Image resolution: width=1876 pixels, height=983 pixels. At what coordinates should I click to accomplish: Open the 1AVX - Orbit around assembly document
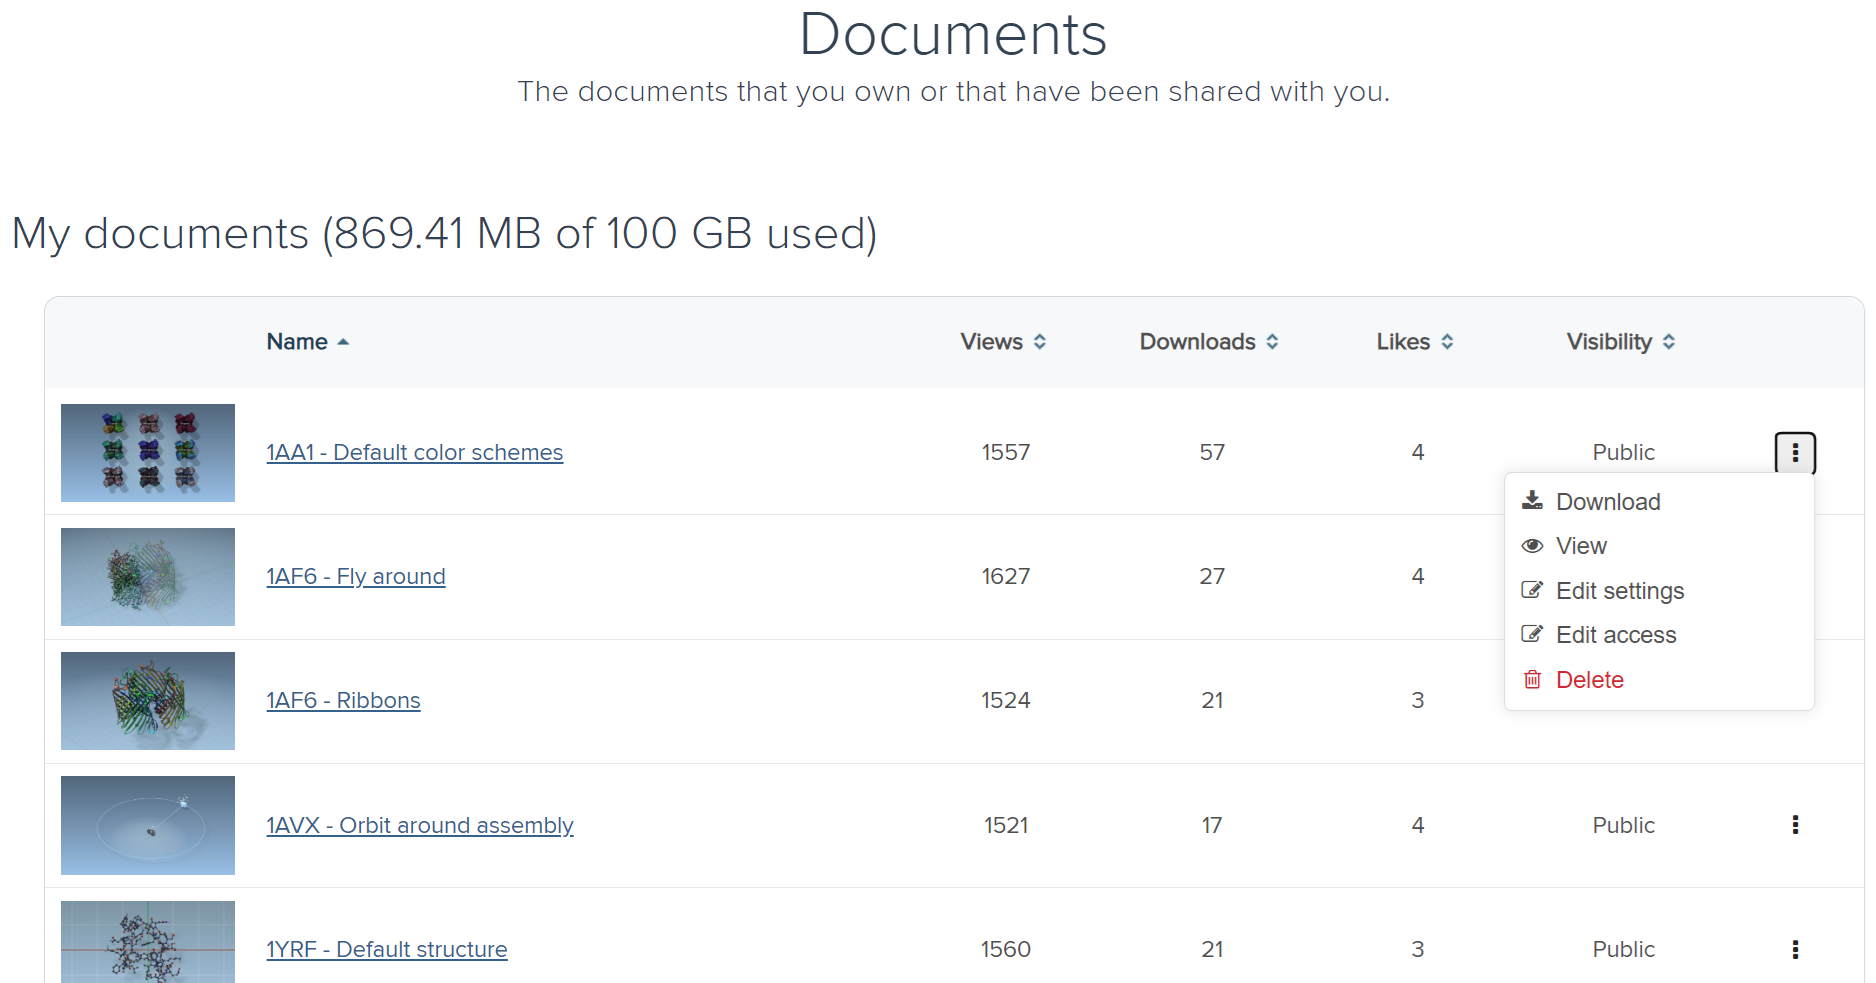click(x=419, y=825)
